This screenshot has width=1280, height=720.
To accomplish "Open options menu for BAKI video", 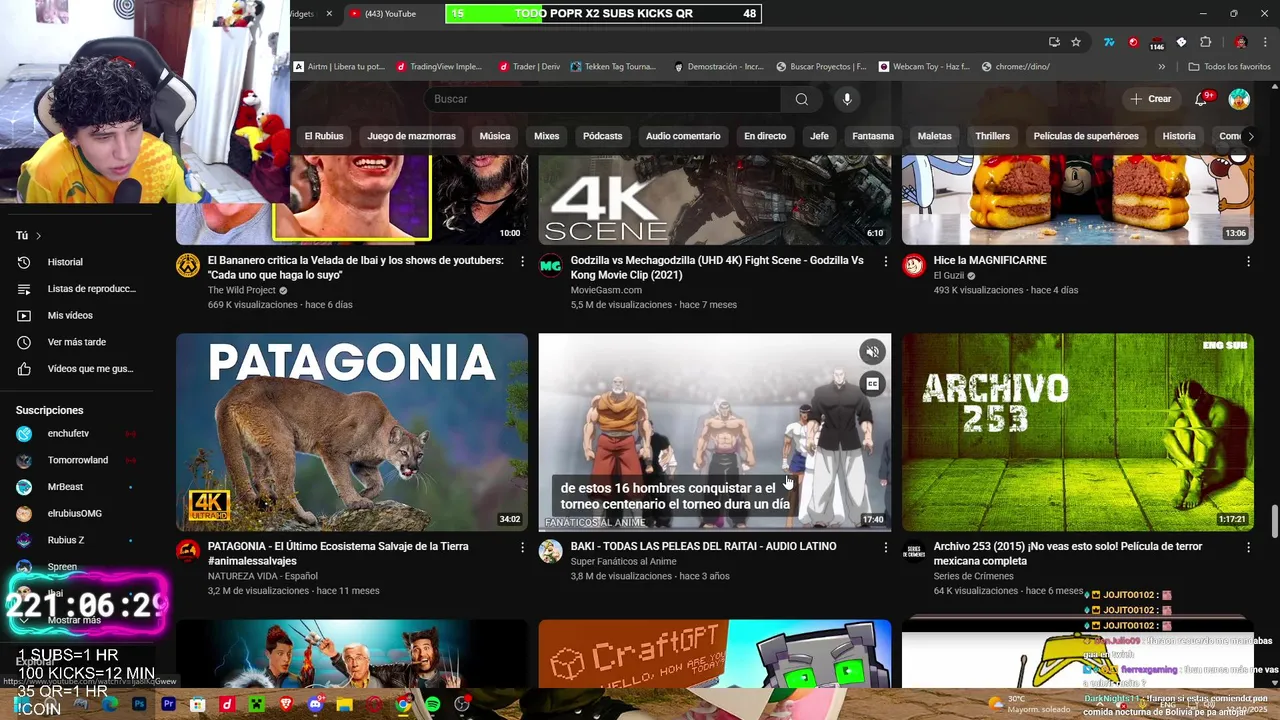I will [885, 547].
